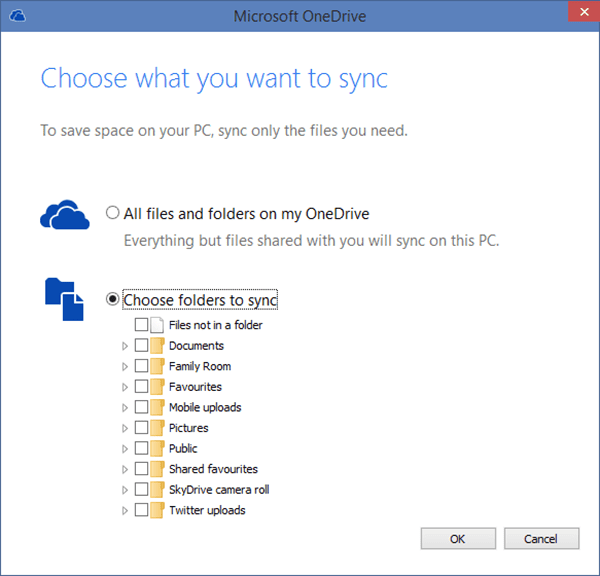Click the "All files and folders on my OneDrive" label
Image resolution: width=600 pixels, height=576 pixels.
tap(246, 214)
